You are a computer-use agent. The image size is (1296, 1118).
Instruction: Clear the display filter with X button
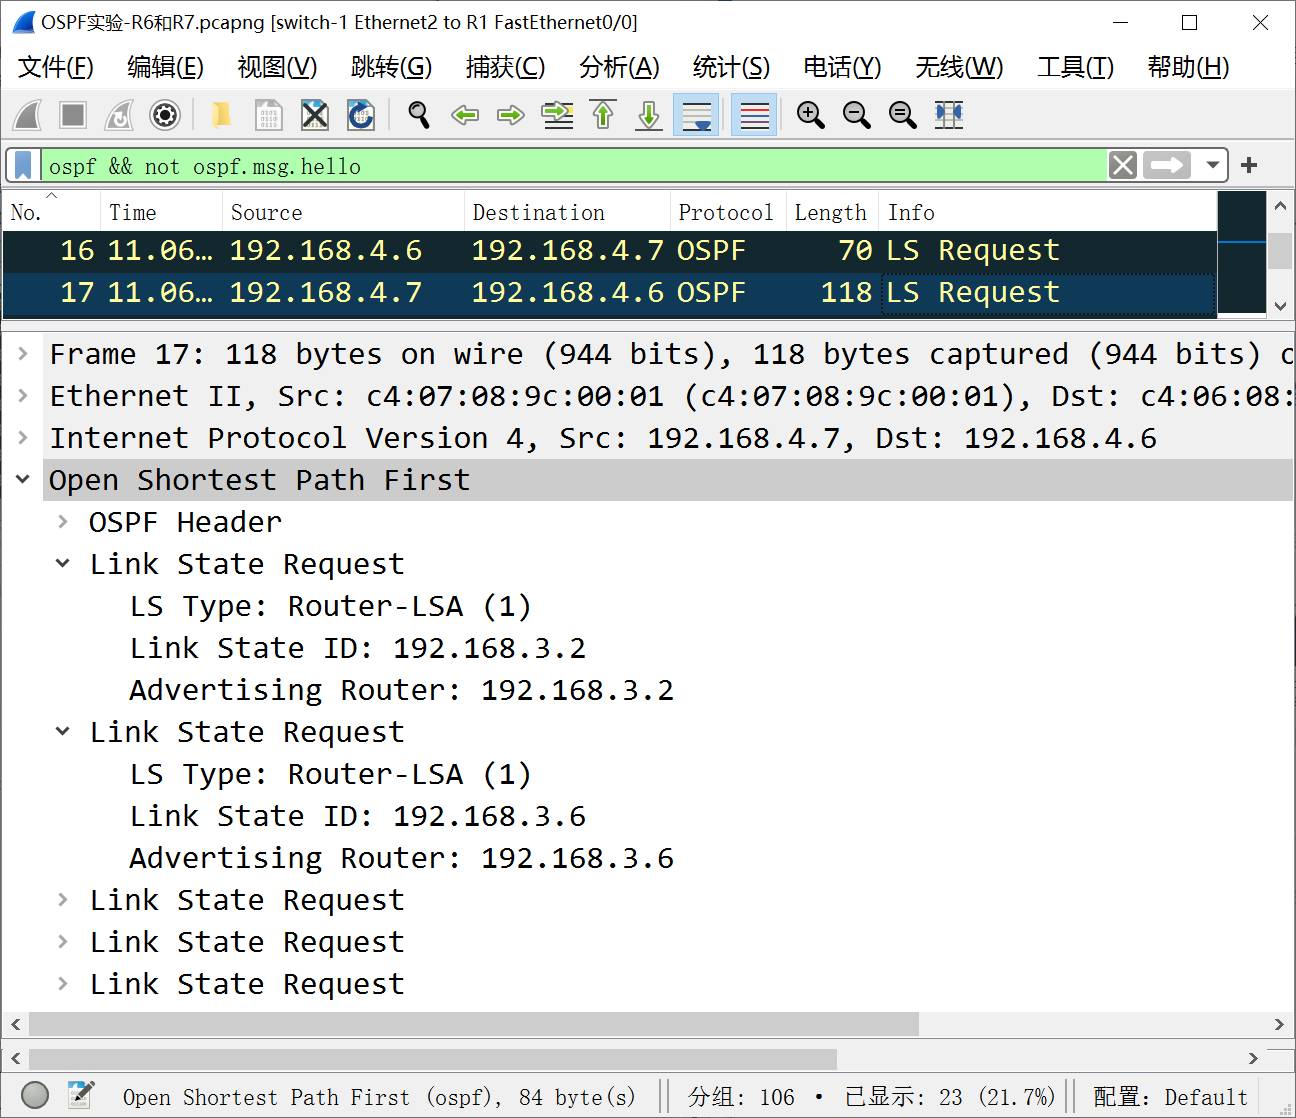tap(1123, 165)
